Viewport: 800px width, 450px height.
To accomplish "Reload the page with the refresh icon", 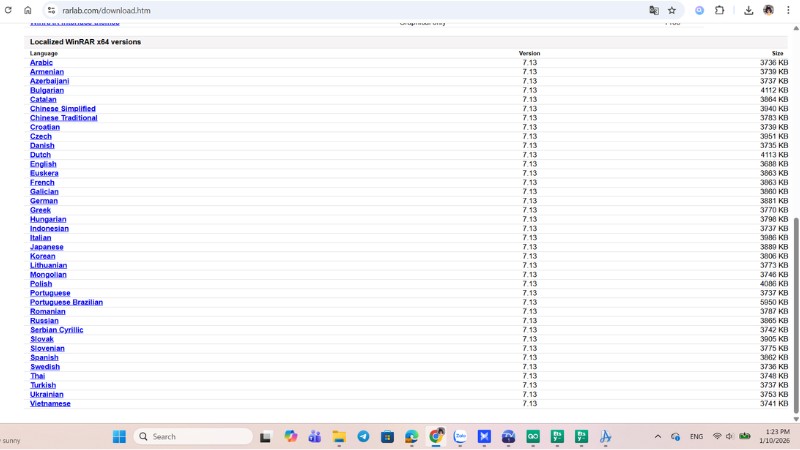I will pyautogui.click(x=8, y=10).
